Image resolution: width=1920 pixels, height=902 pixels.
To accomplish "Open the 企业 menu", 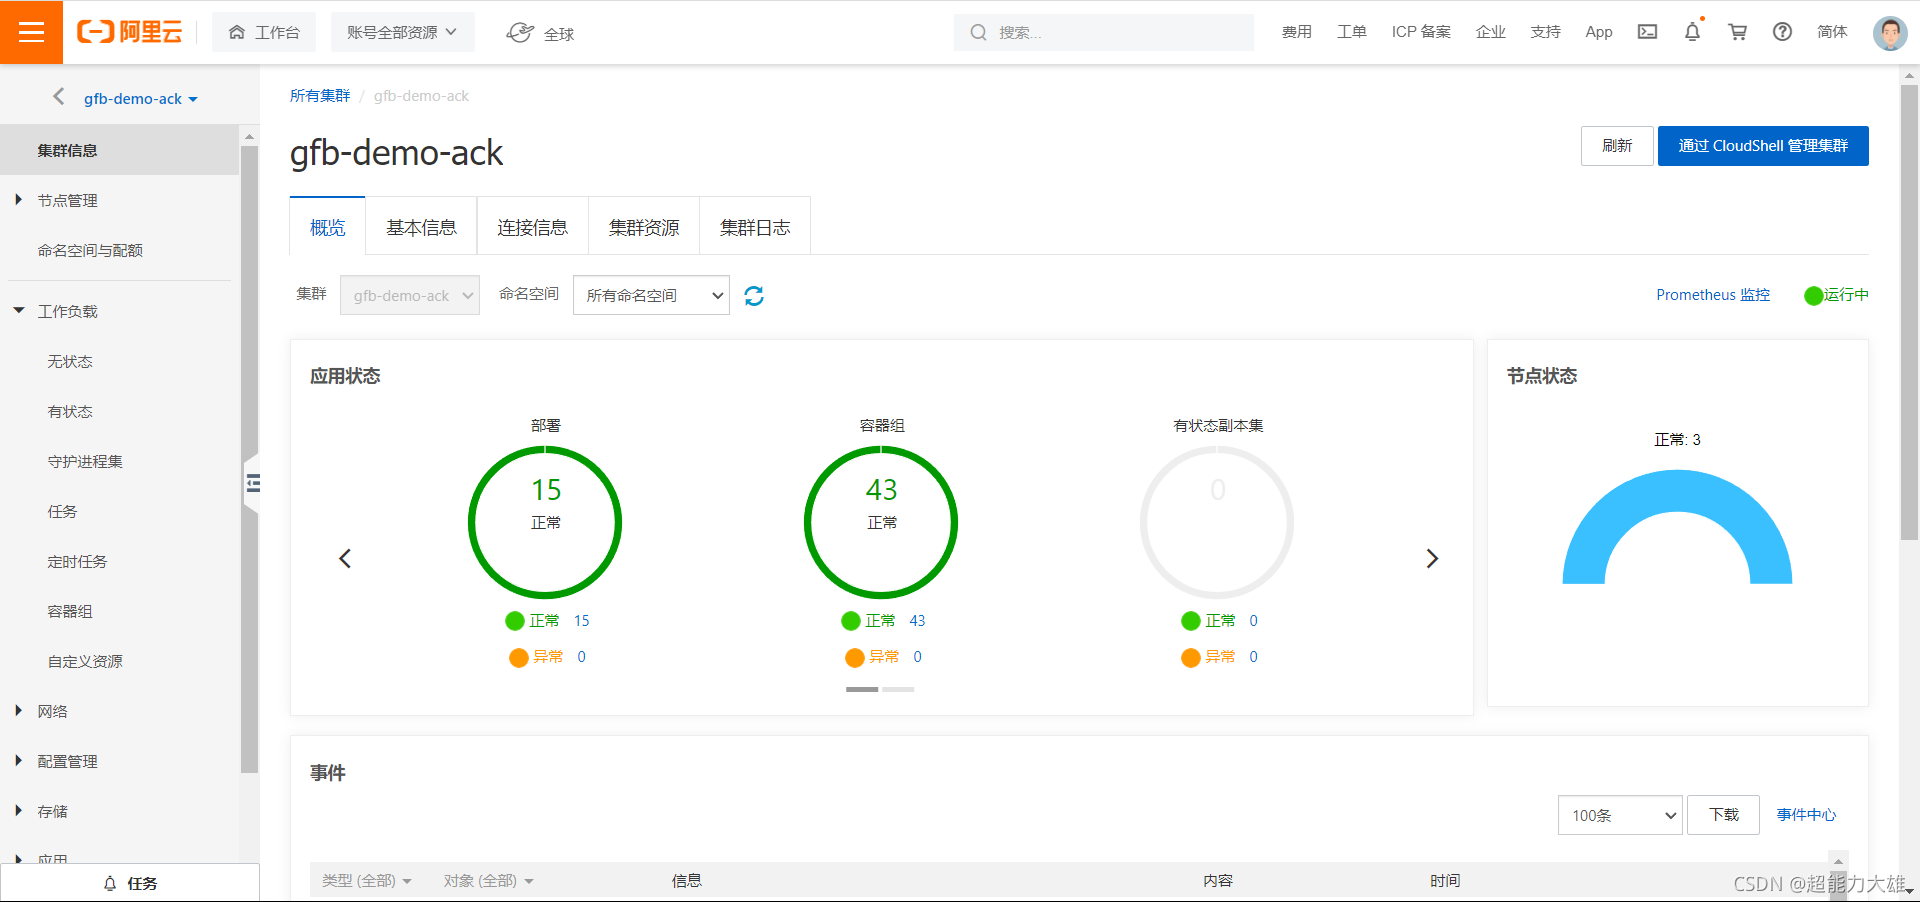I will pyautogui.click(x=1490, y=32).
